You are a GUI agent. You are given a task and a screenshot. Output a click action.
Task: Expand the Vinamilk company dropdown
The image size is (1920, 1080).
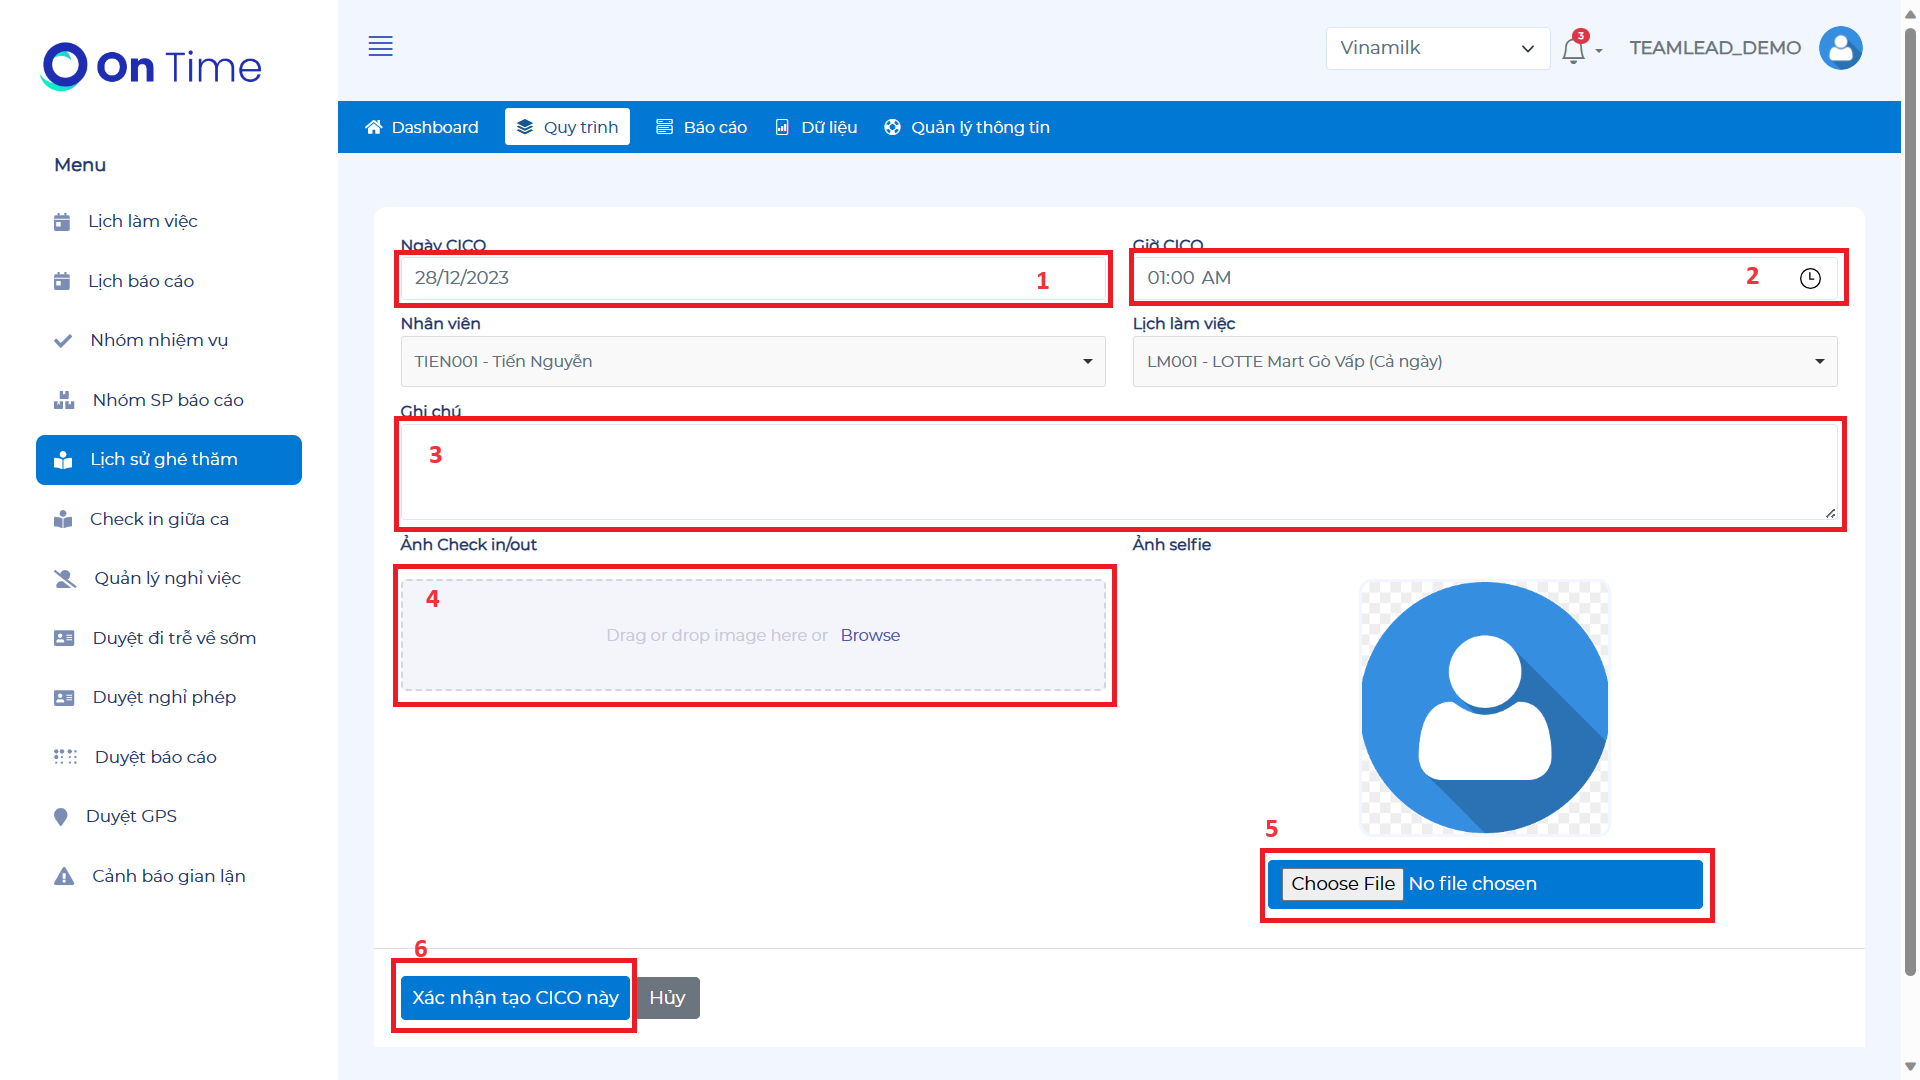(x=1437, y=48)
